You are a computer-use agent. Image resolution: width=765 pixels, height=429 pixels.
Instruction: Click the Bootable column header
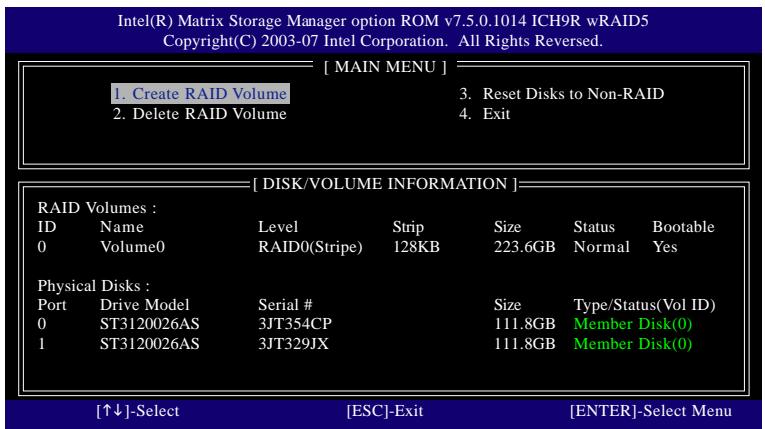coord(683,226)
